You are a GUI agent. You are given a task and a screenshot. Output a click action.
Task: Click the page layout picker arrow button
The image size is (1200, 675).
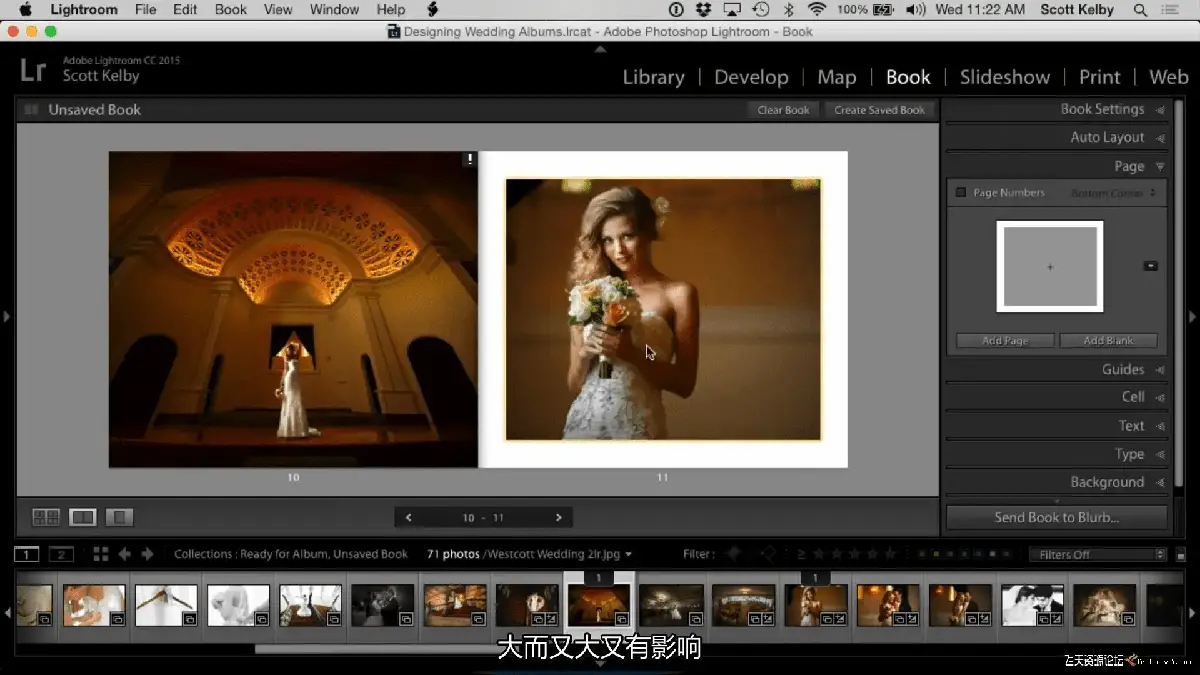(x=1150, y=266)
